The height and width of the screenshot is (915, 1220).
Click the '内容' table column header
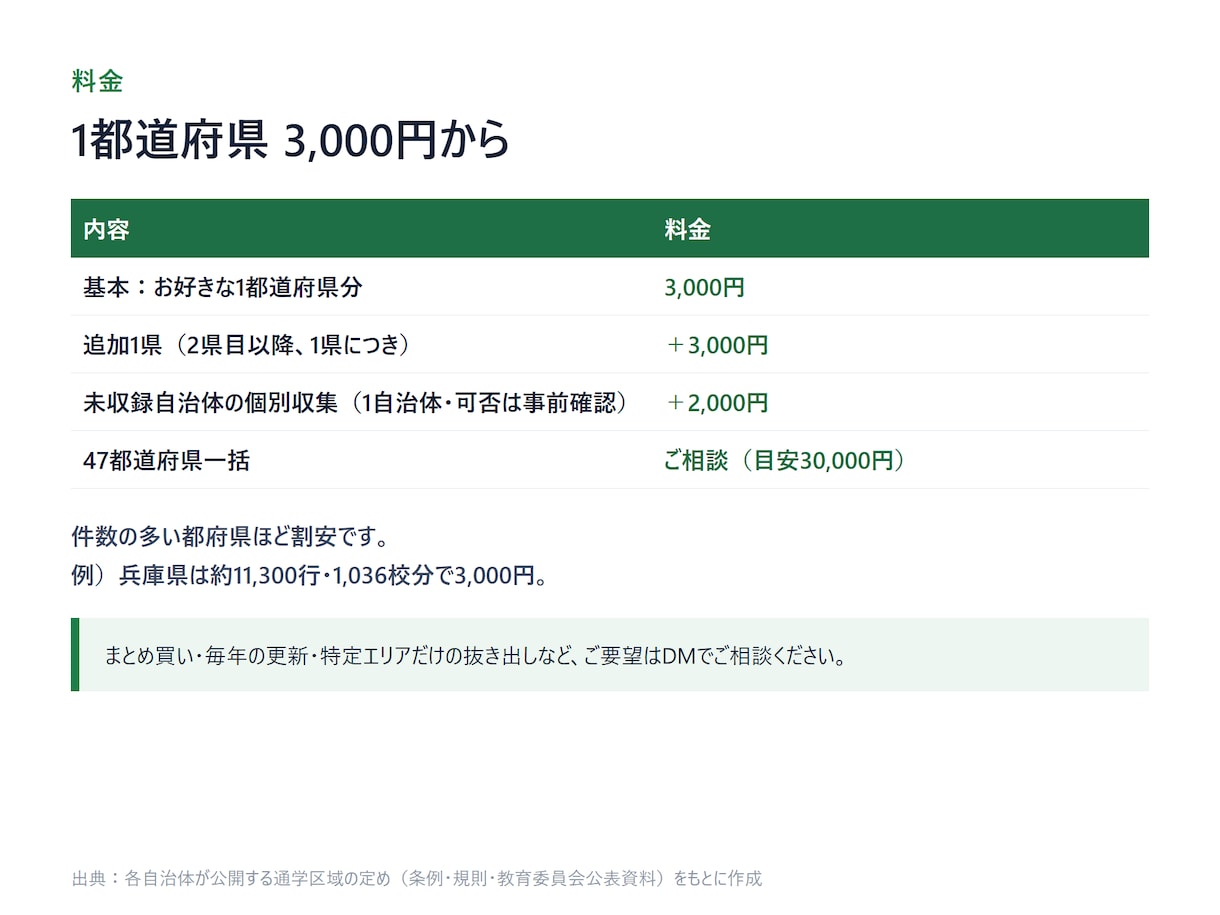106,229
